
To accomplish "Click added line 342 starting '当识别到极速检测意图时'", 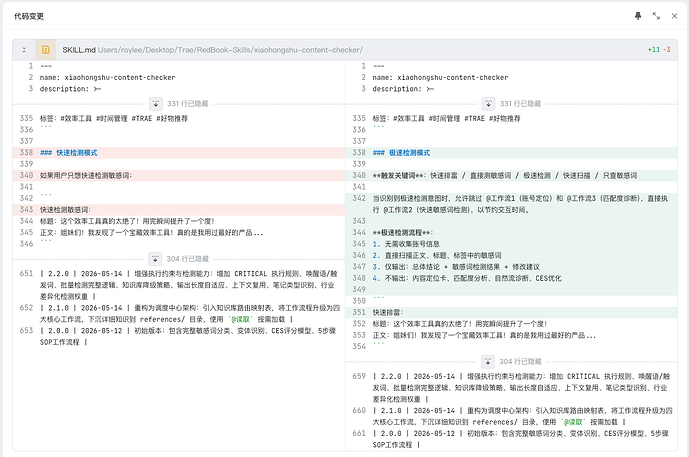I will pyautogui.click(x=520, y=204).
